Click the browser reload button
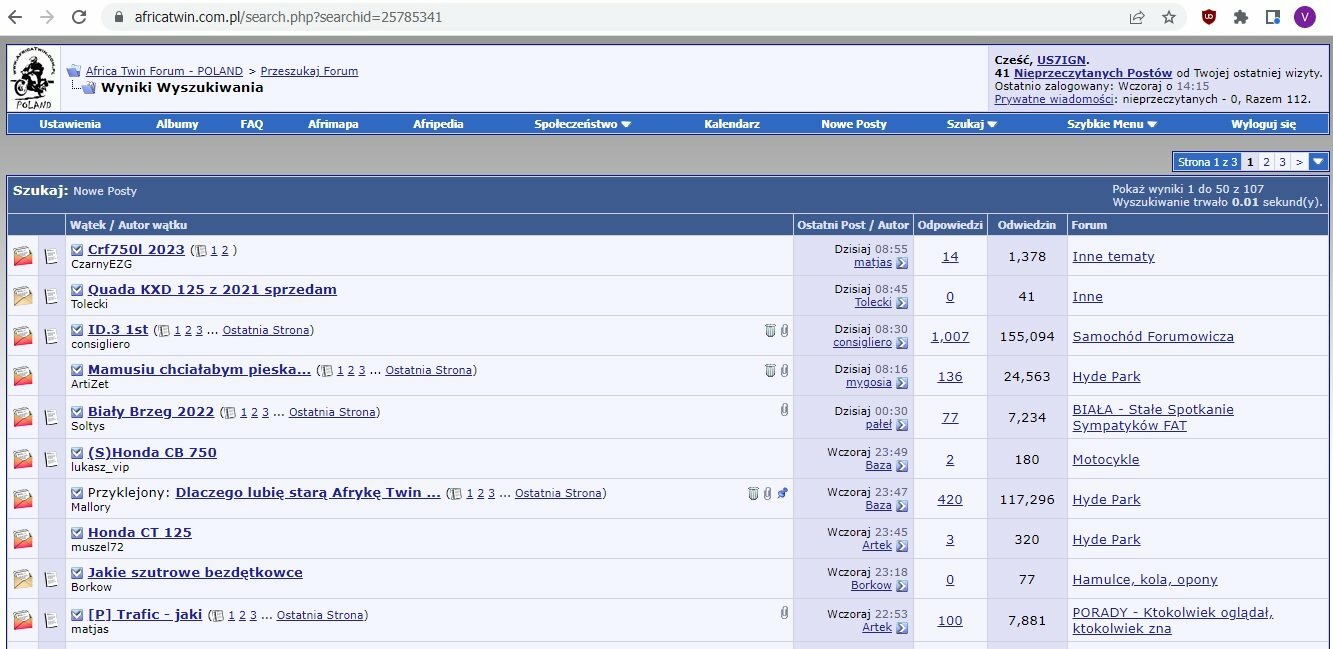This screenshot has width=1333, height=649. (79, 17)
